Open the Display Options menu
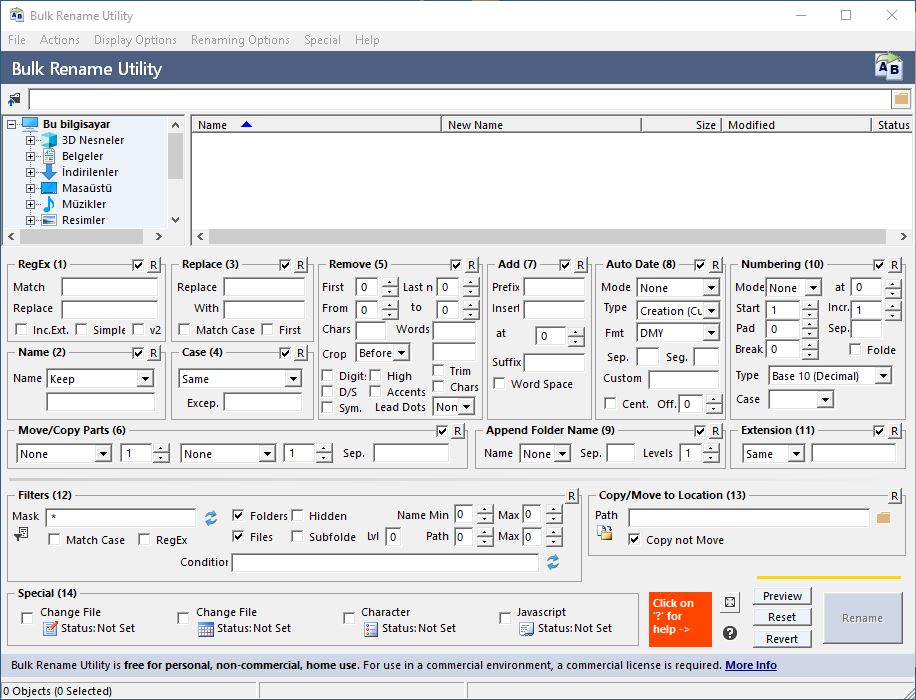 tap(135, 40)
